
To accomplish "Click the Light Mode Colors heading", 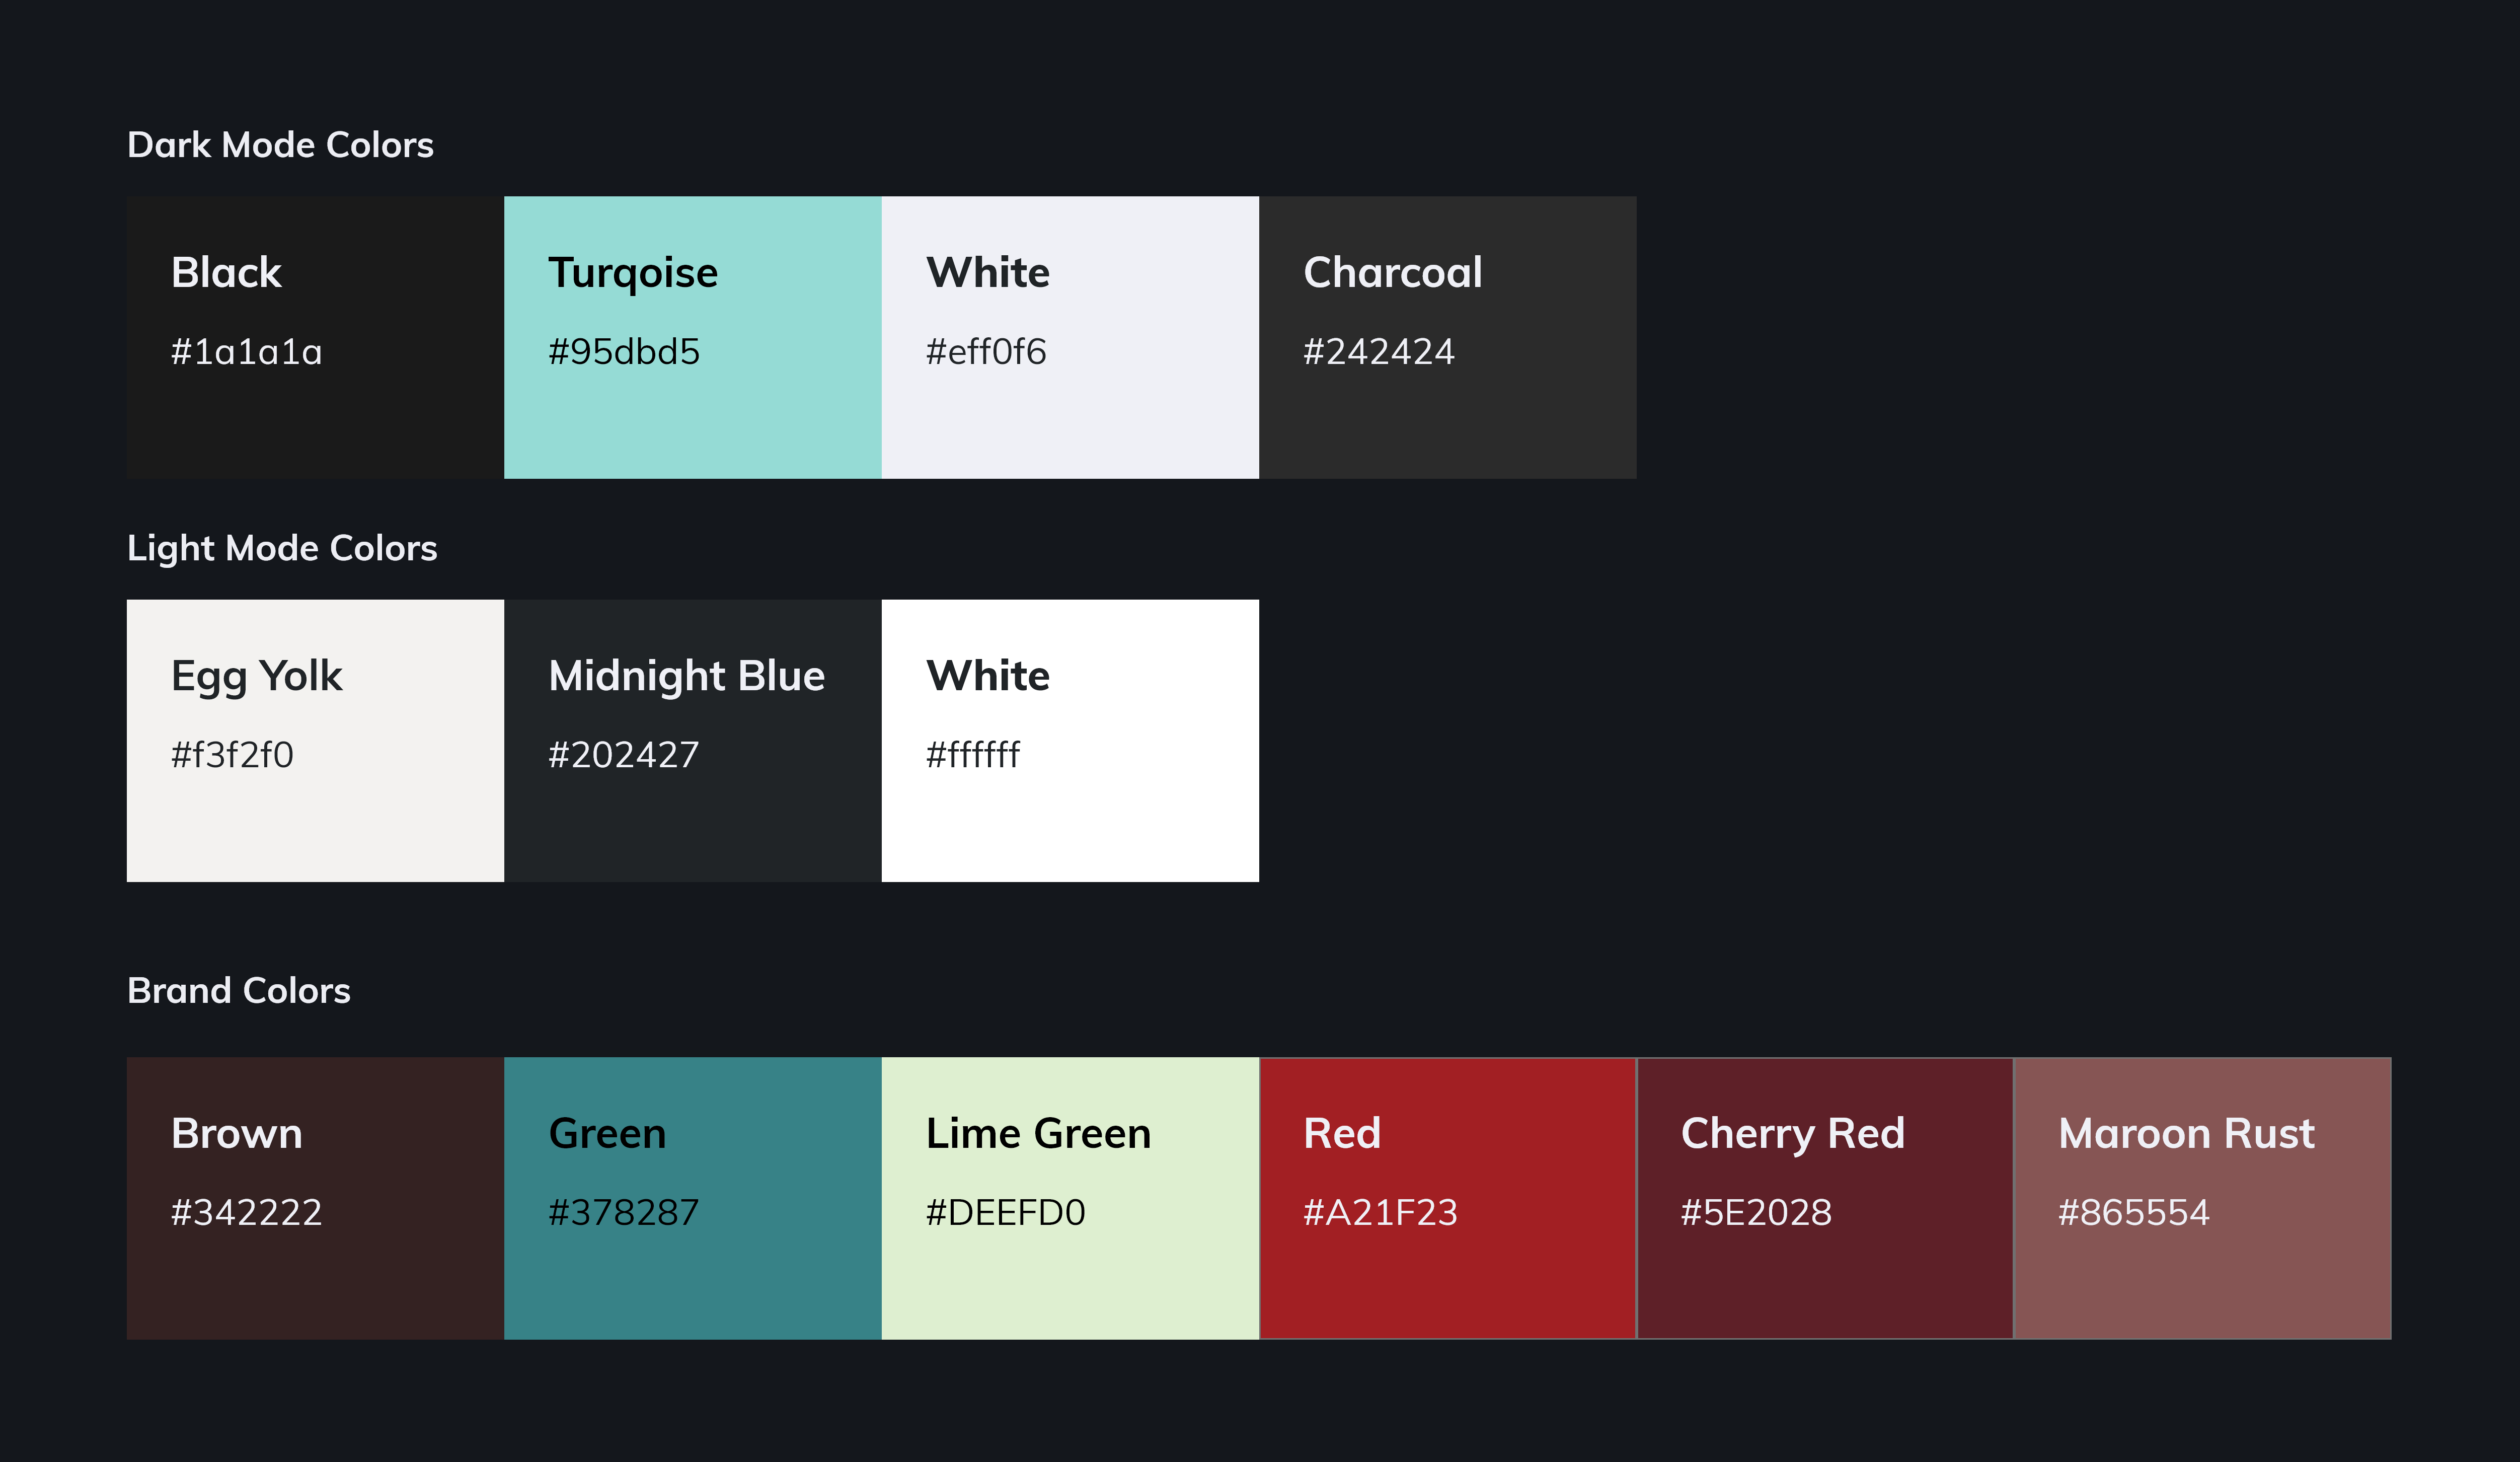I will [x=282, y=548].
